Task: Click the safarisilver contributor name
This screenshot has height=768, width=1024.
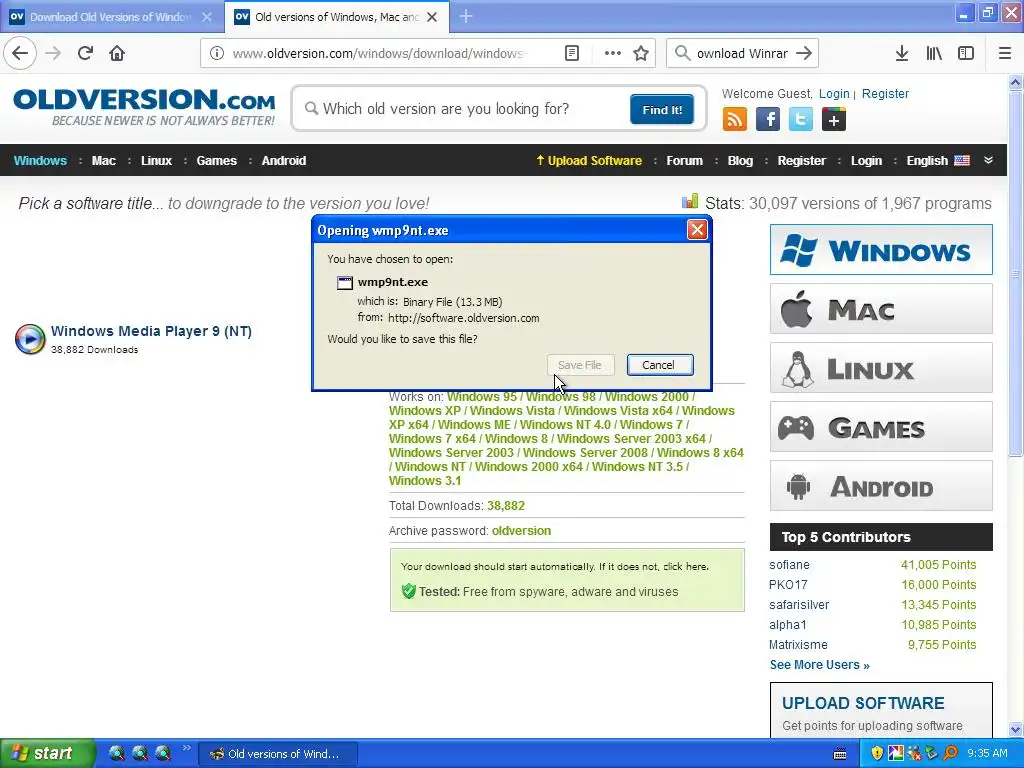Action: click(x=799, y=605)
